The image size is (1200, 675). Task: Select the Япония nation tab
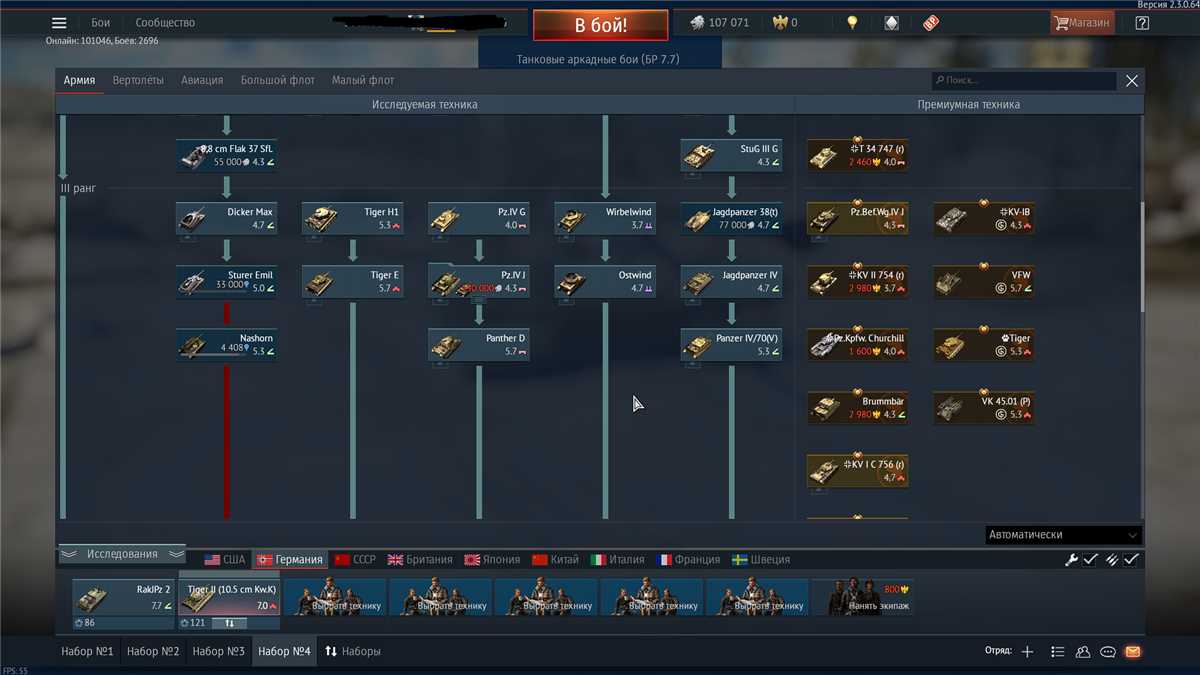[x=493, y=560]
